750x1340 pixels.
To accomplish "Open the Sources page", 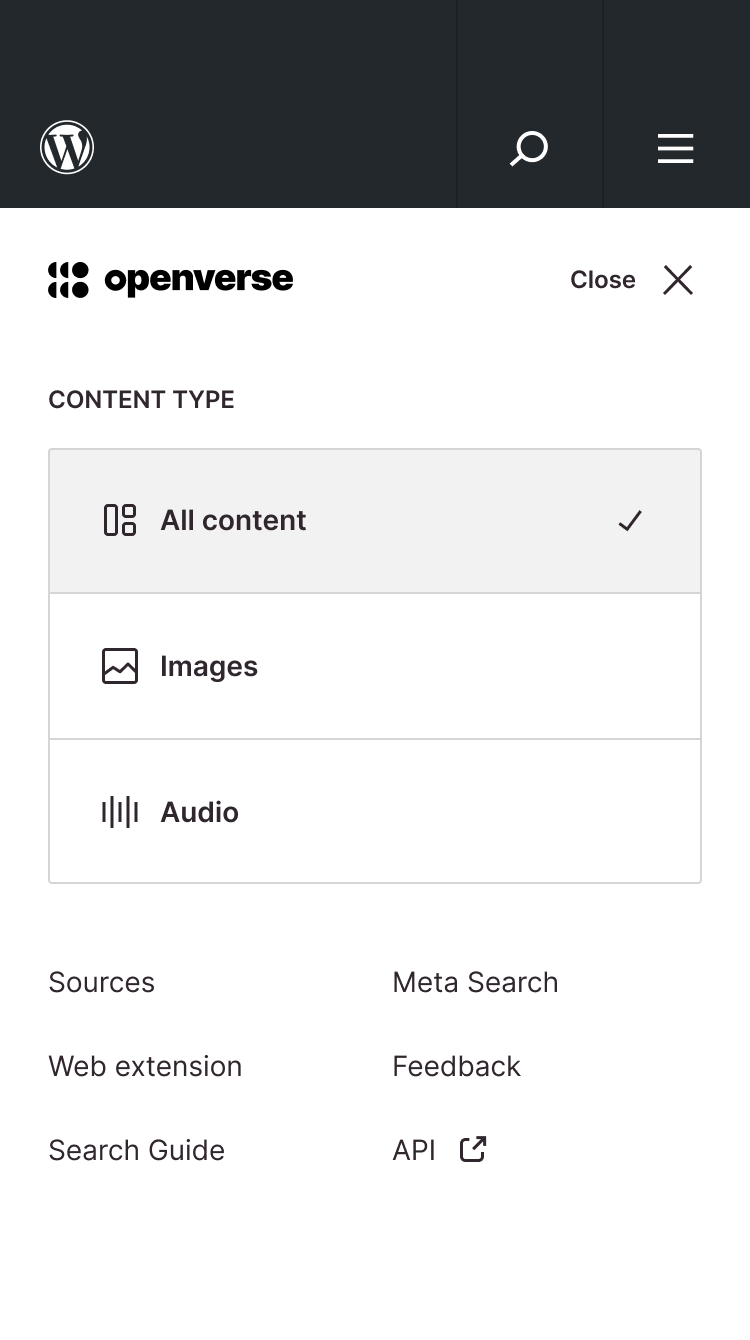I will pos(101,982).
